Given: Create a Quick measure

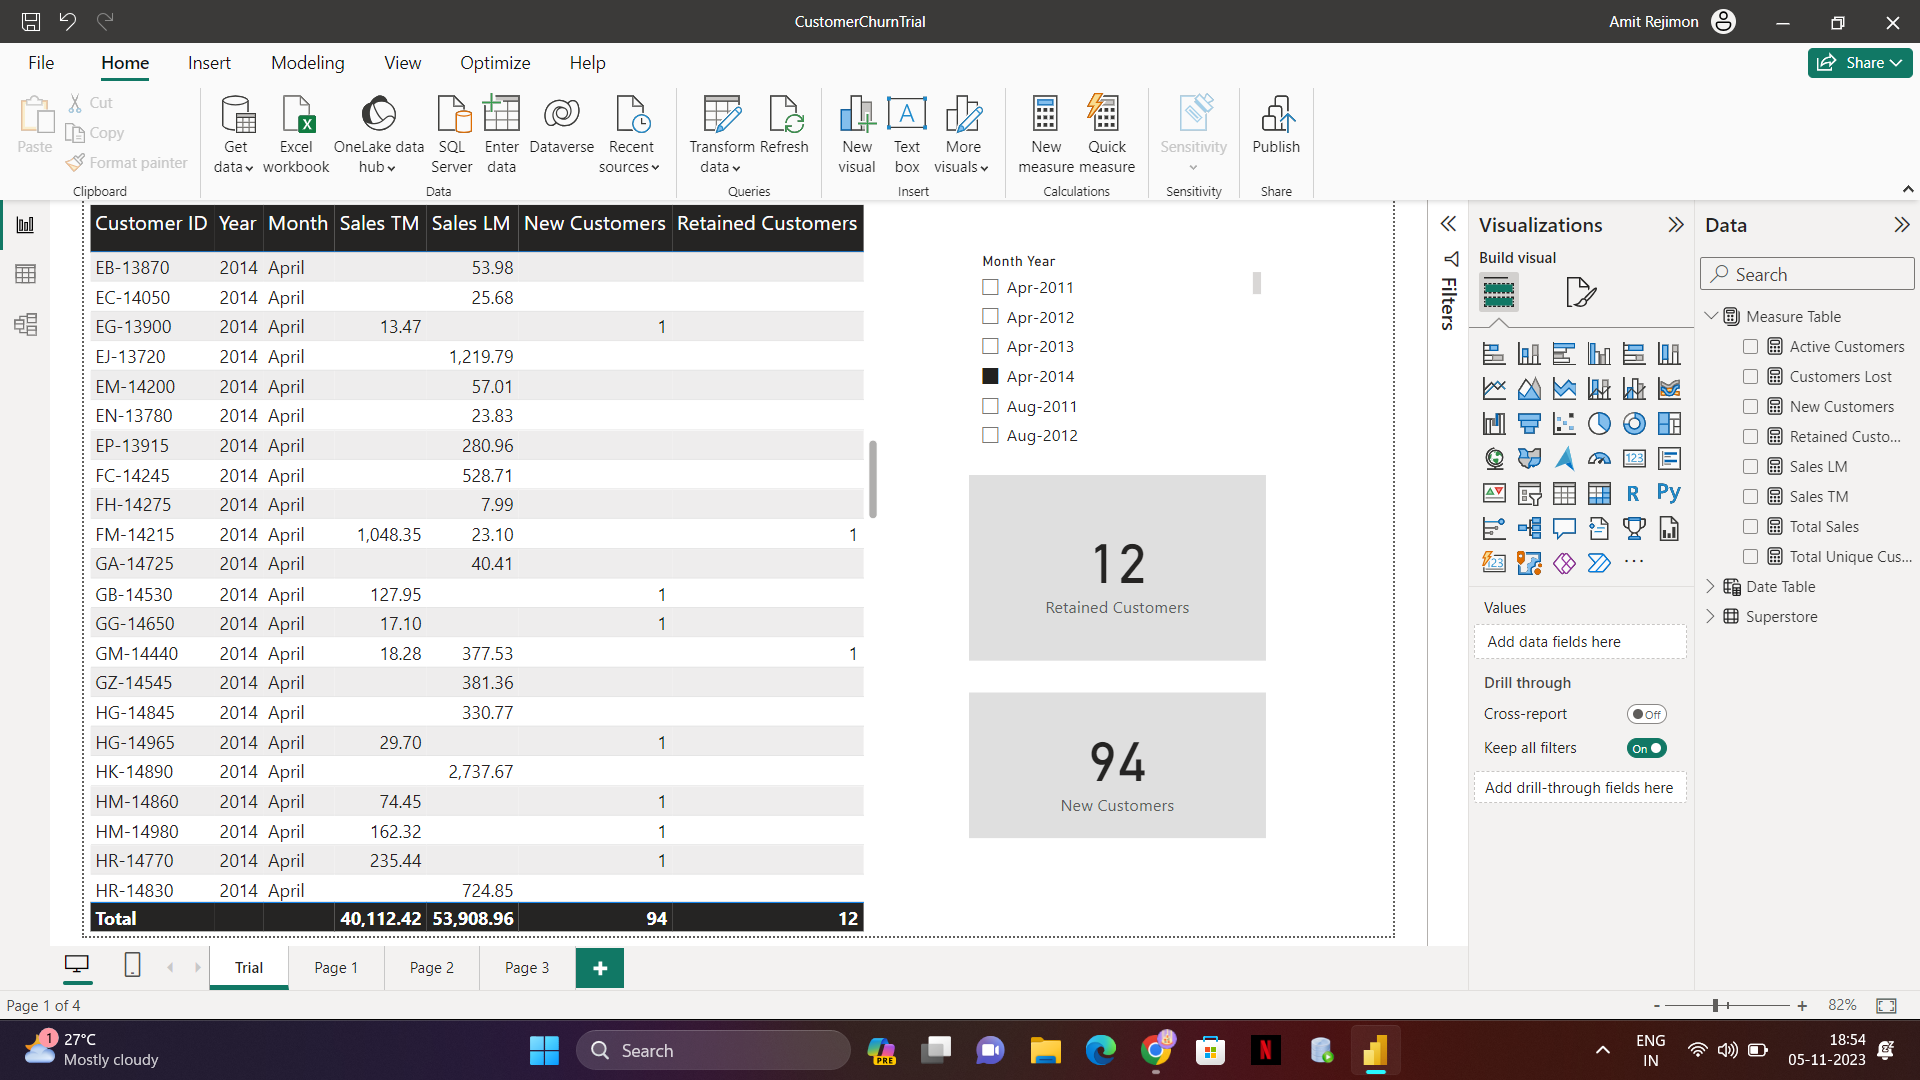Looking at the screenshot, I should click(1107, 135).
